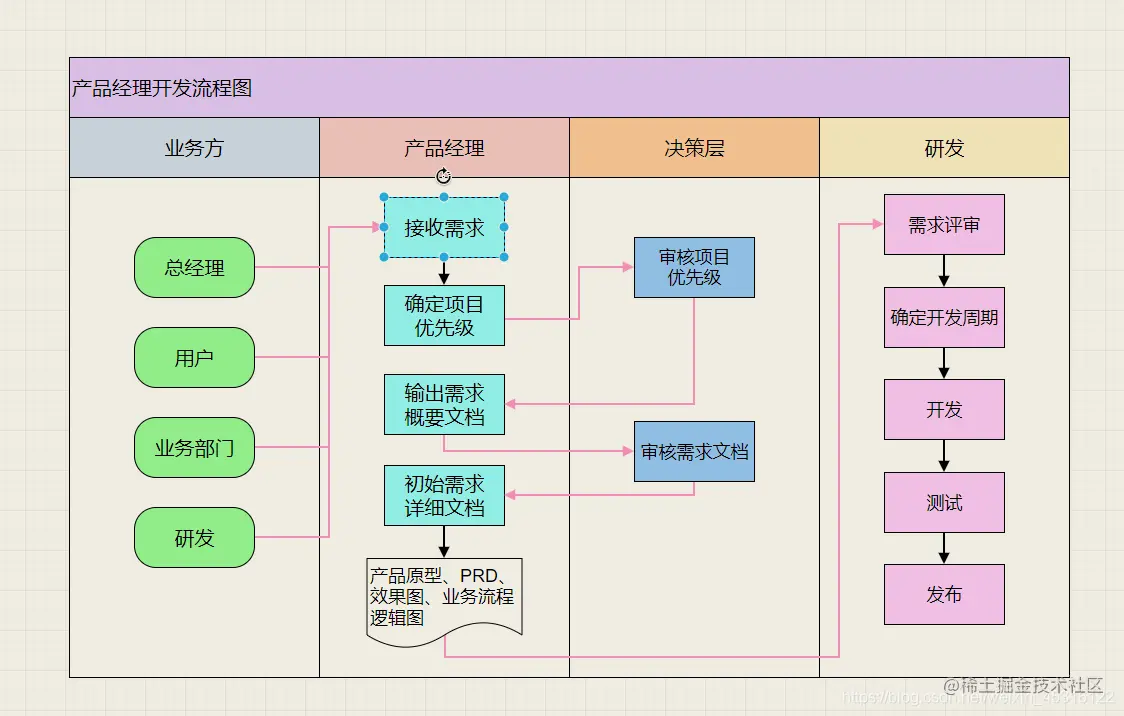Select the 审核需求文档 blue box
The height and width of the screenshot is (716, 1124).
[x=694, y=452]
